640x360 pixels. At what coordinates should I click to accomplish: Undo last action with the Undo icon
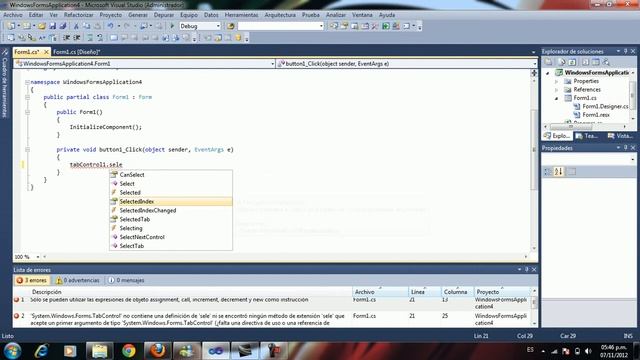tap(110, 26)
